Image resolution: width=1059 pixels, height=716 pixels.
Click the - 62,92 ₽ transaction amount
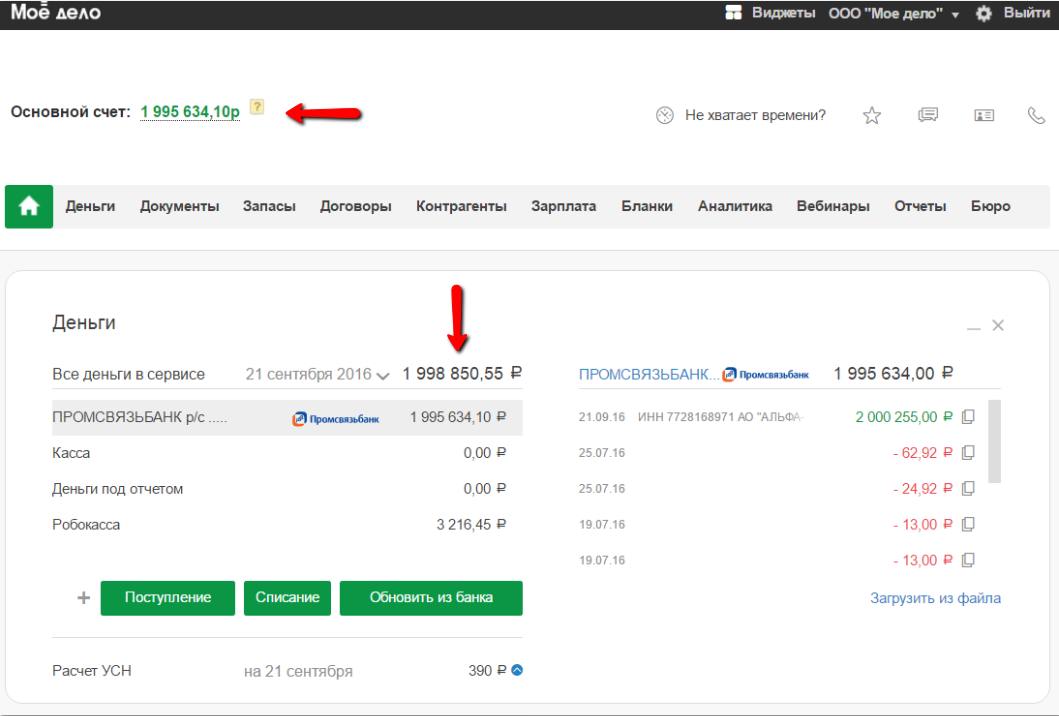pos(923,453)
